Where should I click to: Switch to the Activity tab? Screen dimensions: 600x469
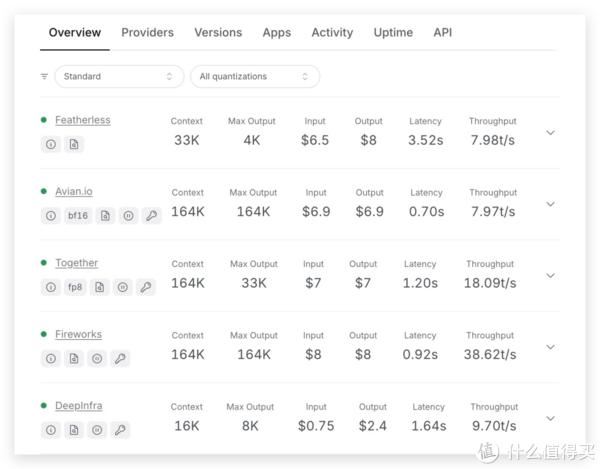click(332, 32)
